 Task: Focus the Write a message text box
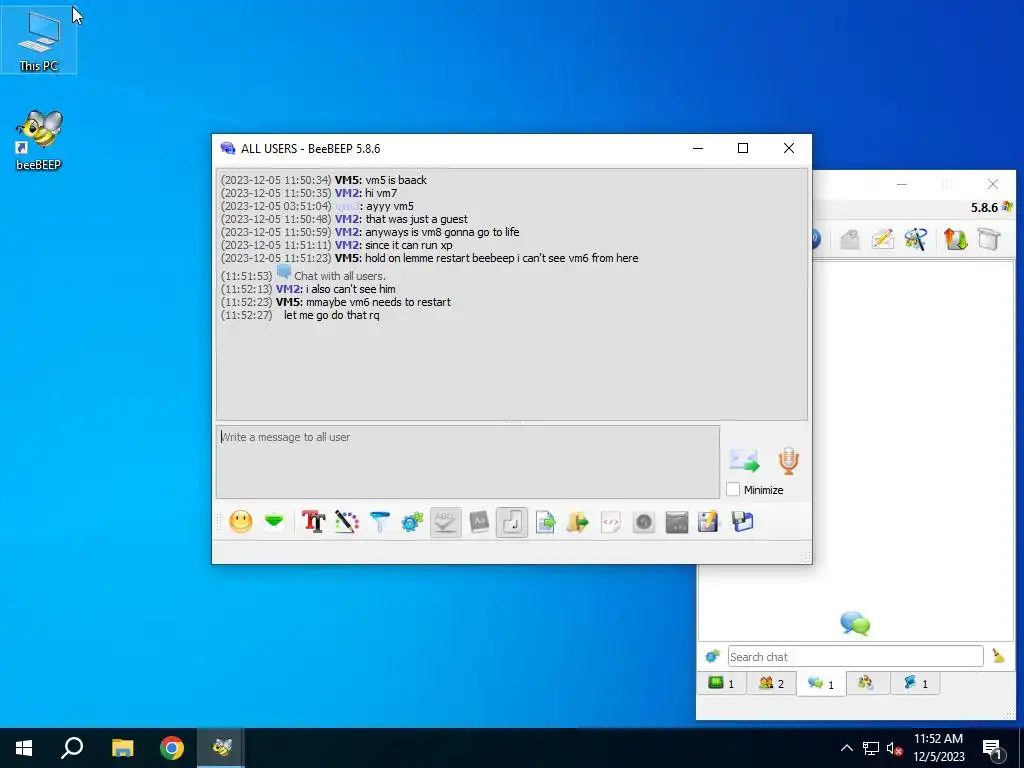tap(468, 462)
